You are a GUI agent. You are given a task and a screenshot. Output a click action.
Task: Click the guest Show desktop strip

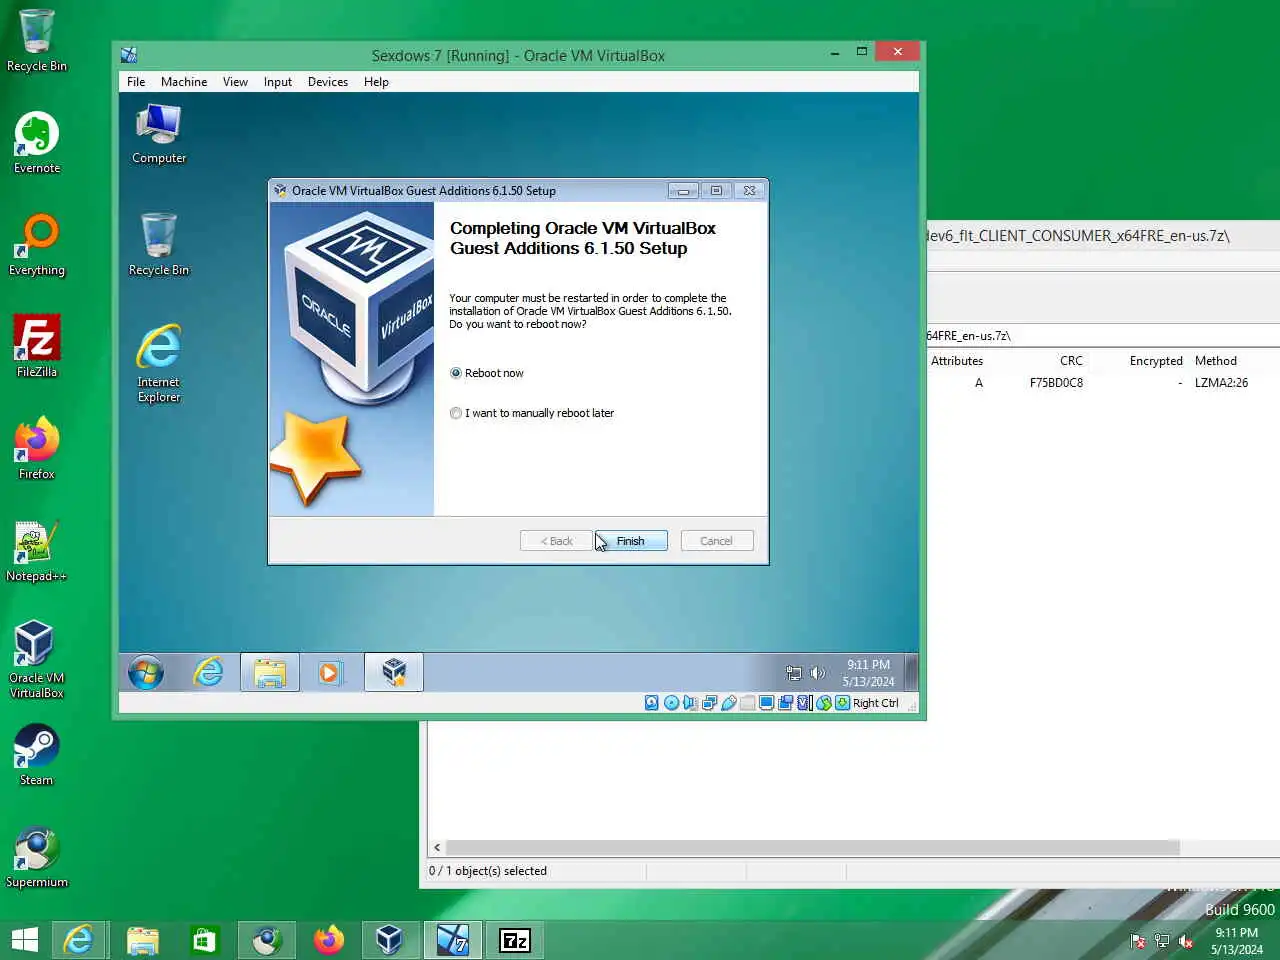click(x=912, y=672)
